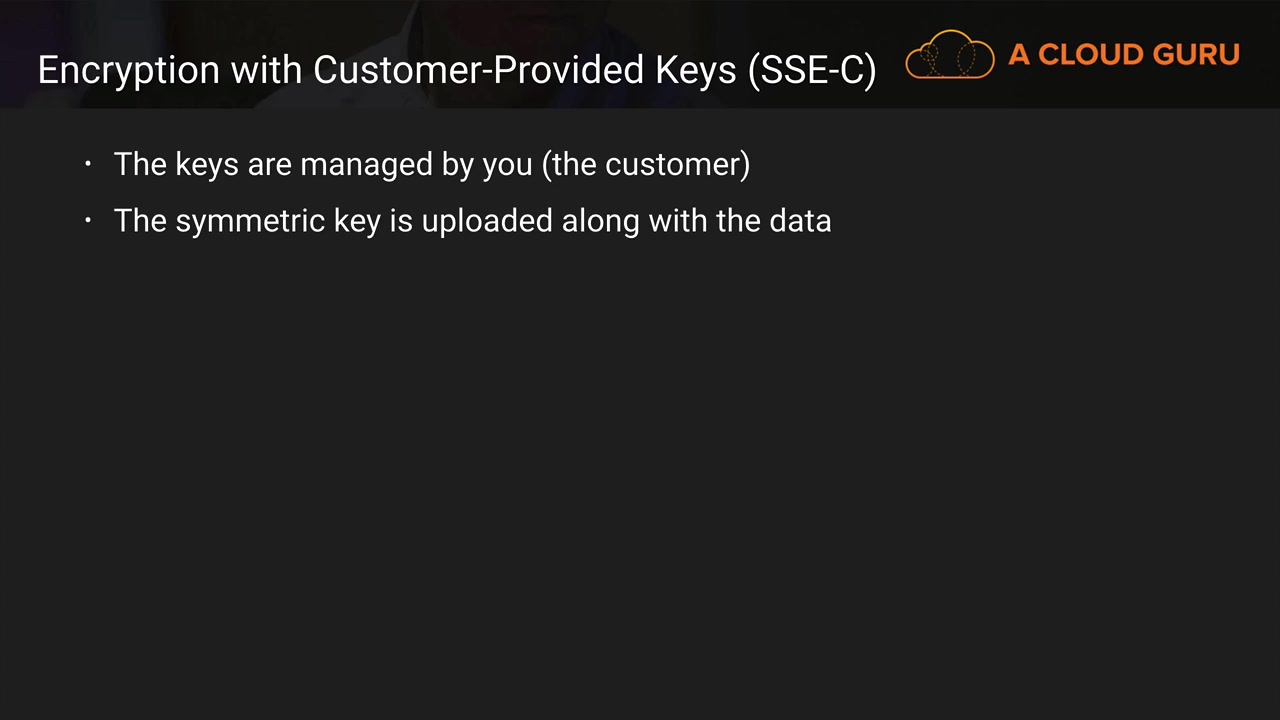The width and height of the screenshot is (1280, 720).
Task: Click the word you in the first bullet
Action: [507, 164]
